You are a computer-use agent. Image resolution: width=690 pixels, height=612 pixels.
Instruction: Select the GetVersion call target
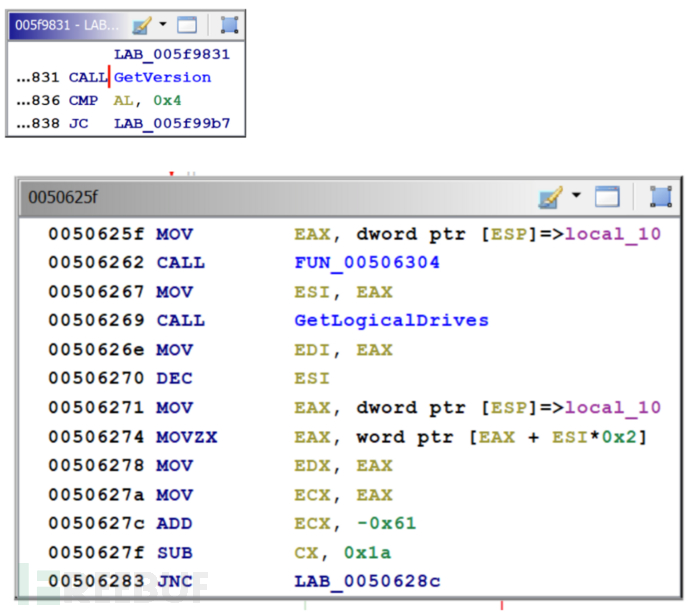coord(162,77)
